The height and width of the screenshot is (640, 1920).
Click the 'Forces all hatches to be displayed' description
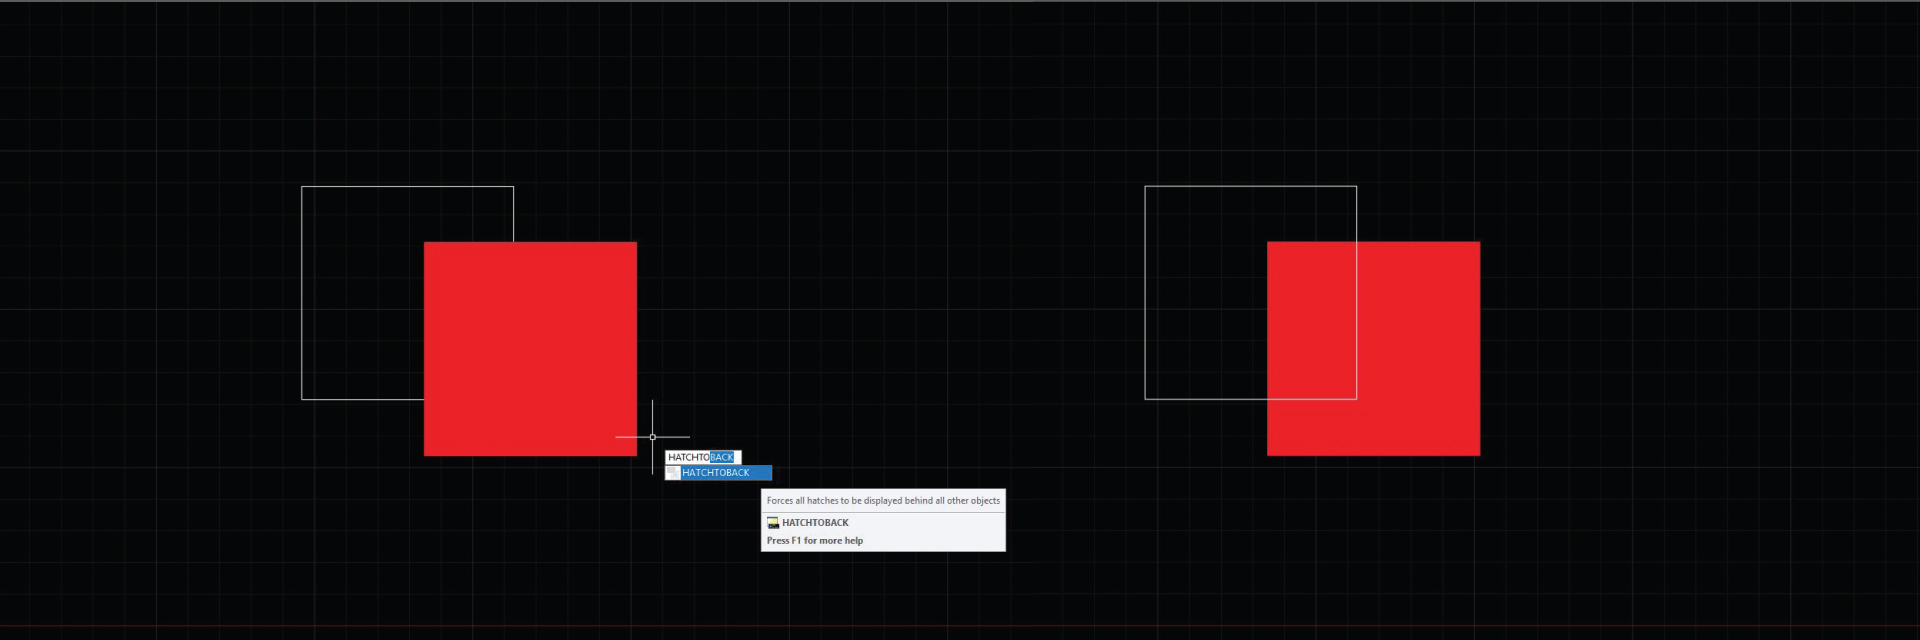[883, 501]
